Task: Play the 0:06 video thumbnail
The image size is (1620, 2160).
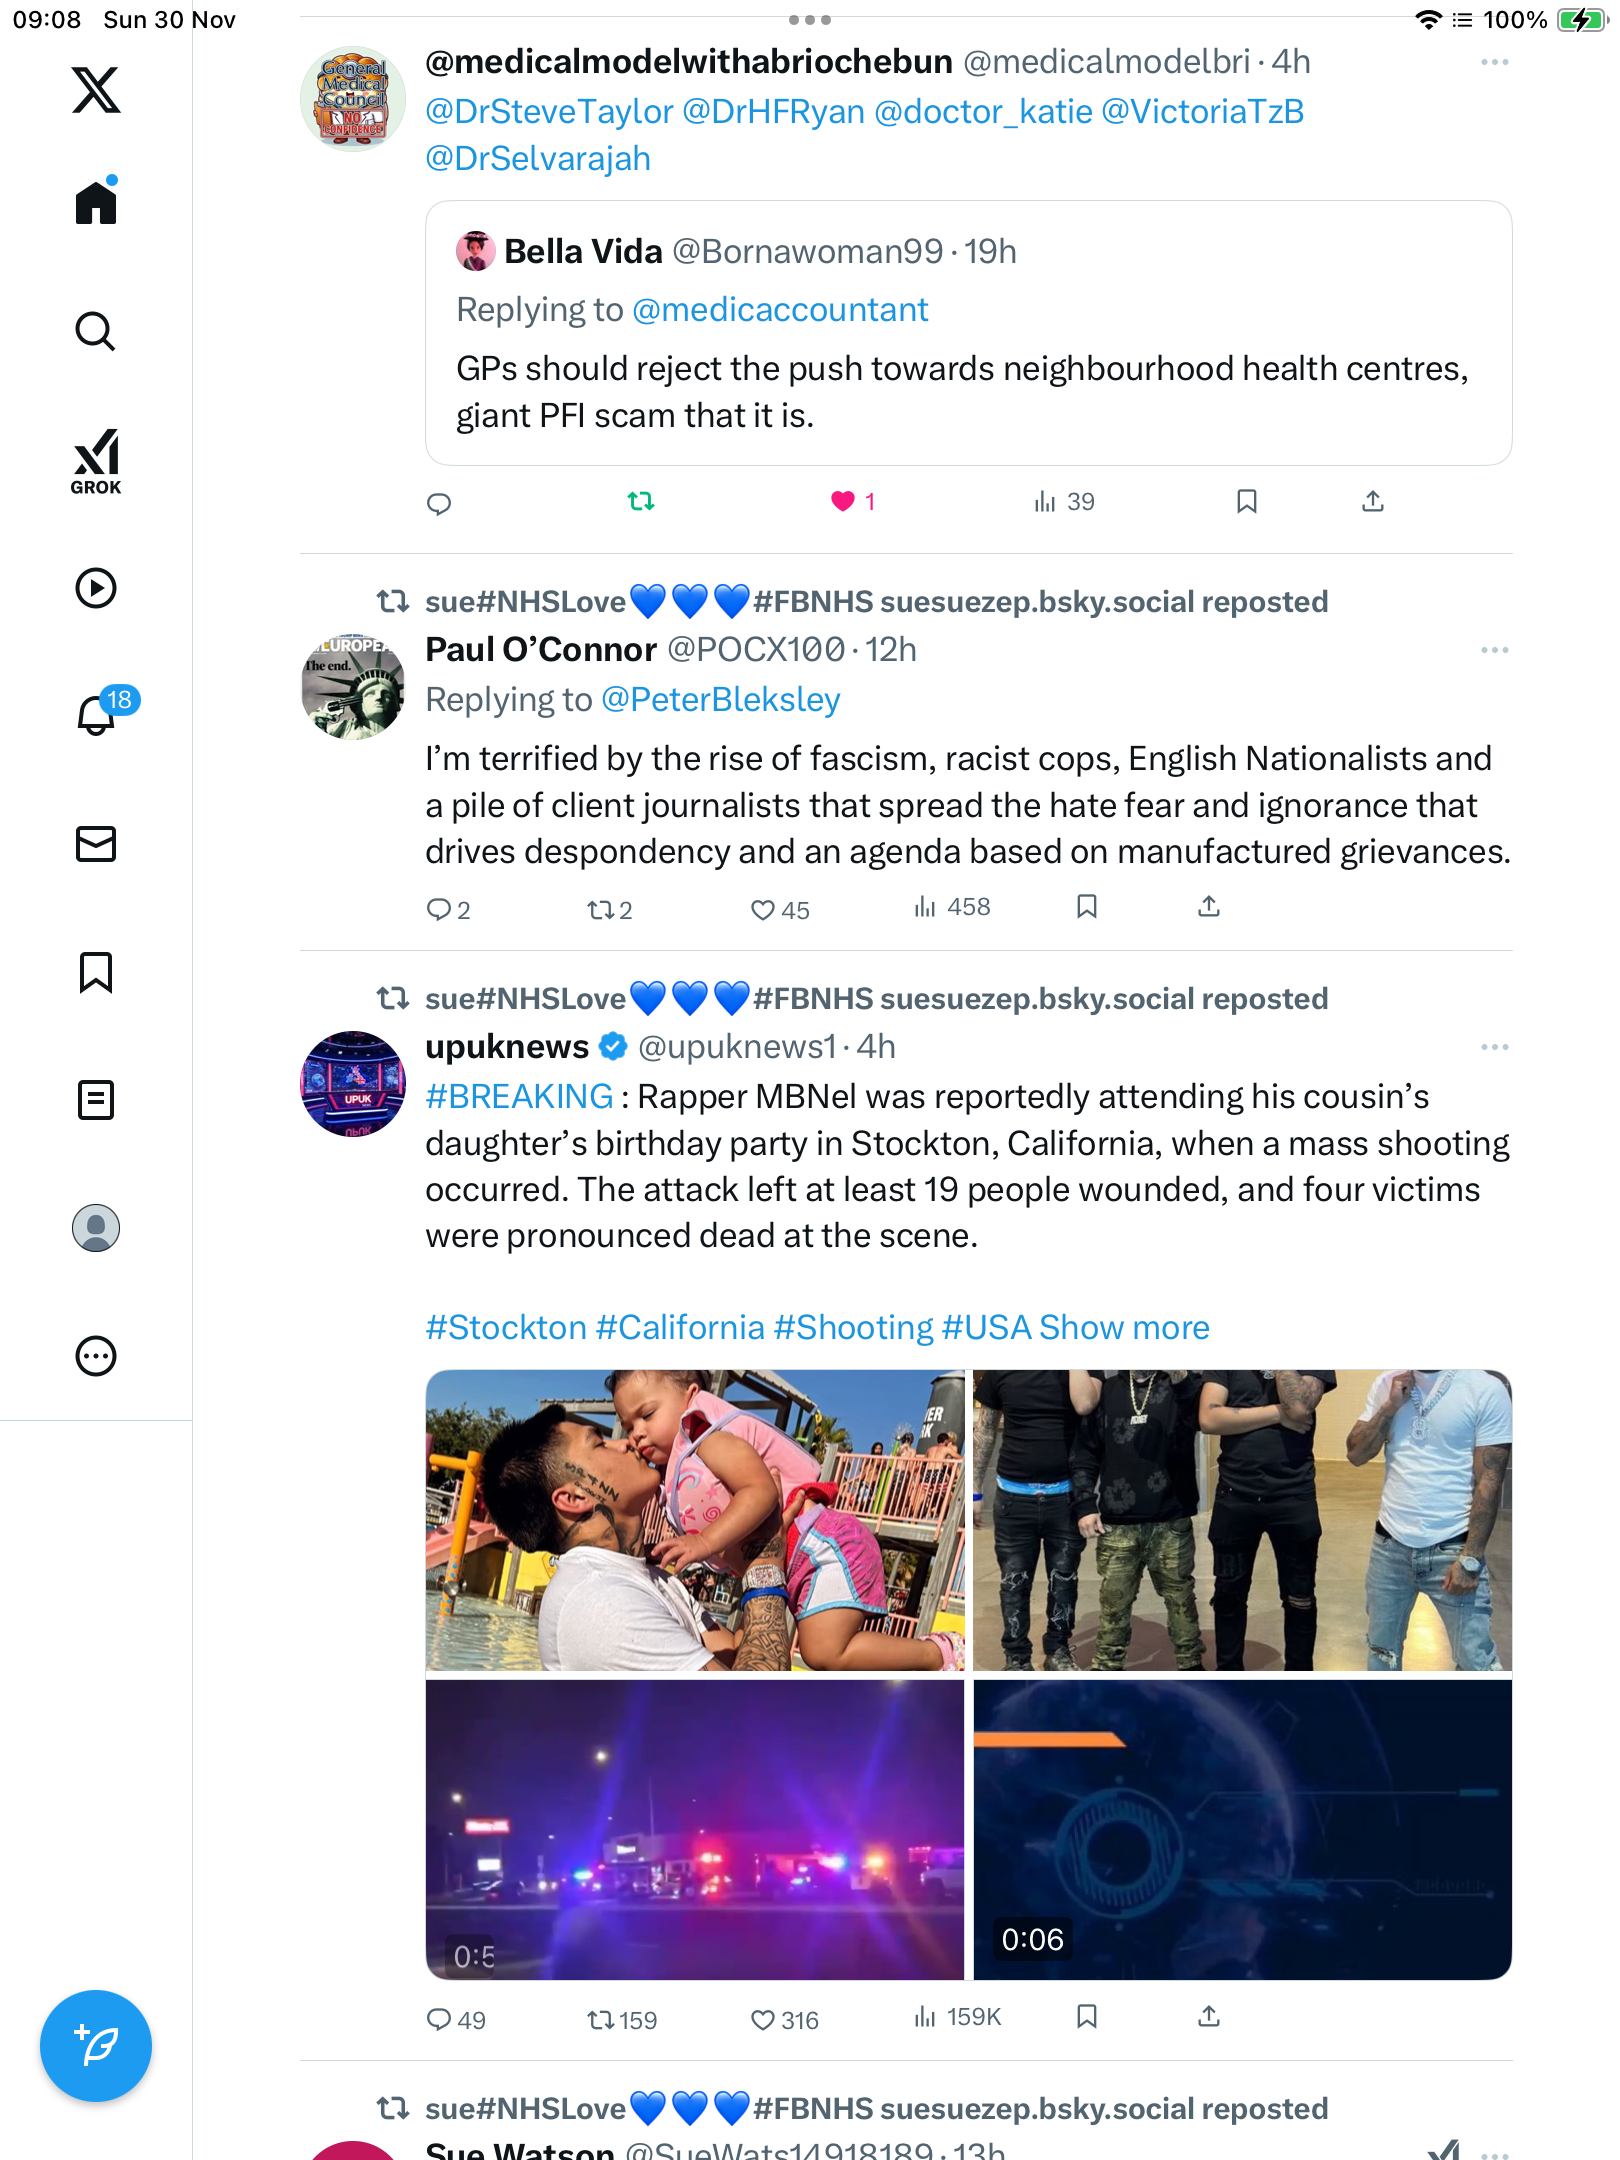Action: click(1242, 1828)
